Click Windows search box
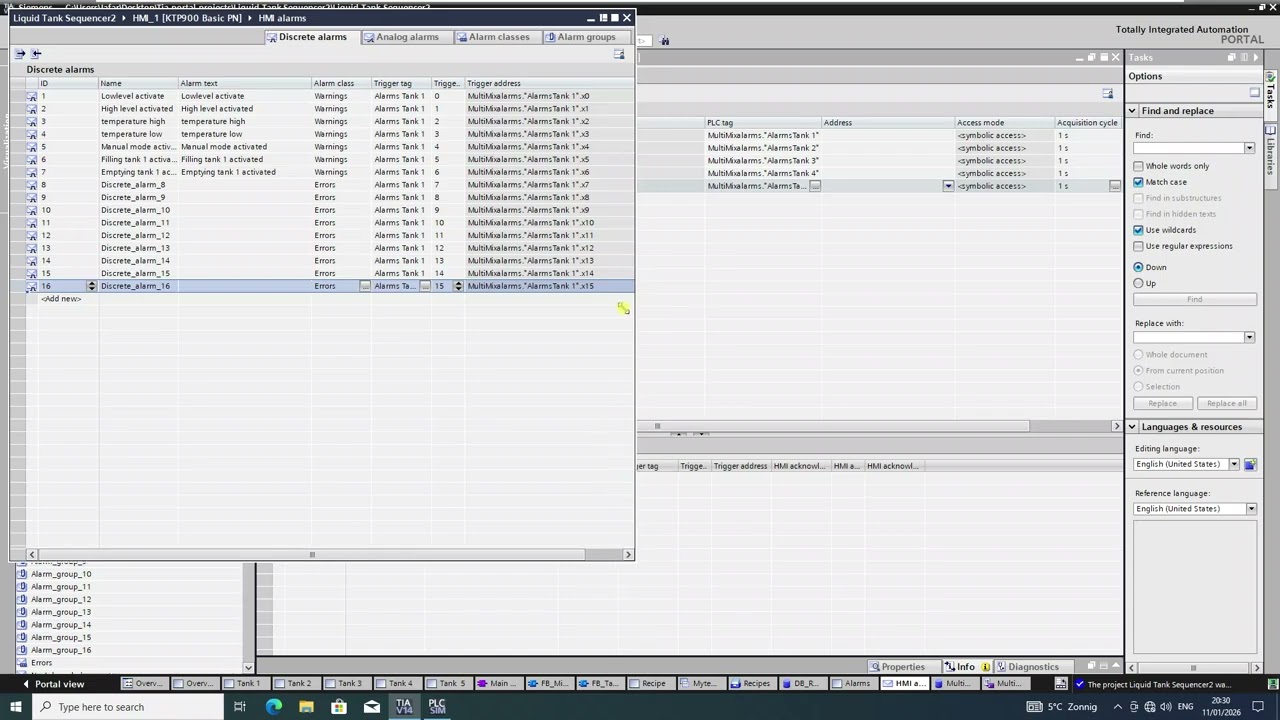This screenshot has width=1280, height=720. click(127, 707)
